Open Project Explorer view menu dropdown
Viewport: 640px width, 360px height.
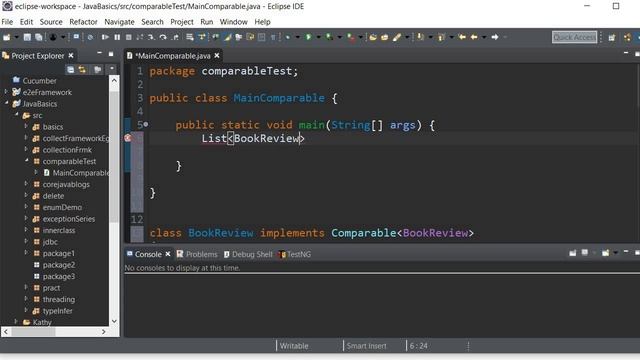coord(111,69)
